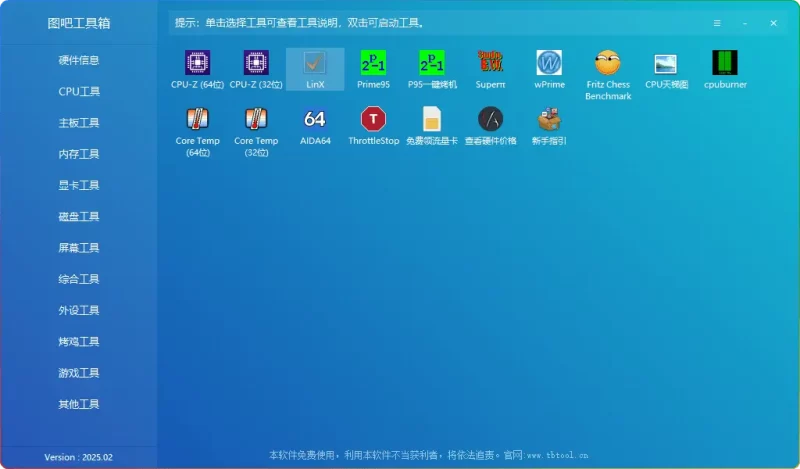Viewport: 800px width, 469px height.
Task: Click the LinX tool icon
Action: point(315,63)
